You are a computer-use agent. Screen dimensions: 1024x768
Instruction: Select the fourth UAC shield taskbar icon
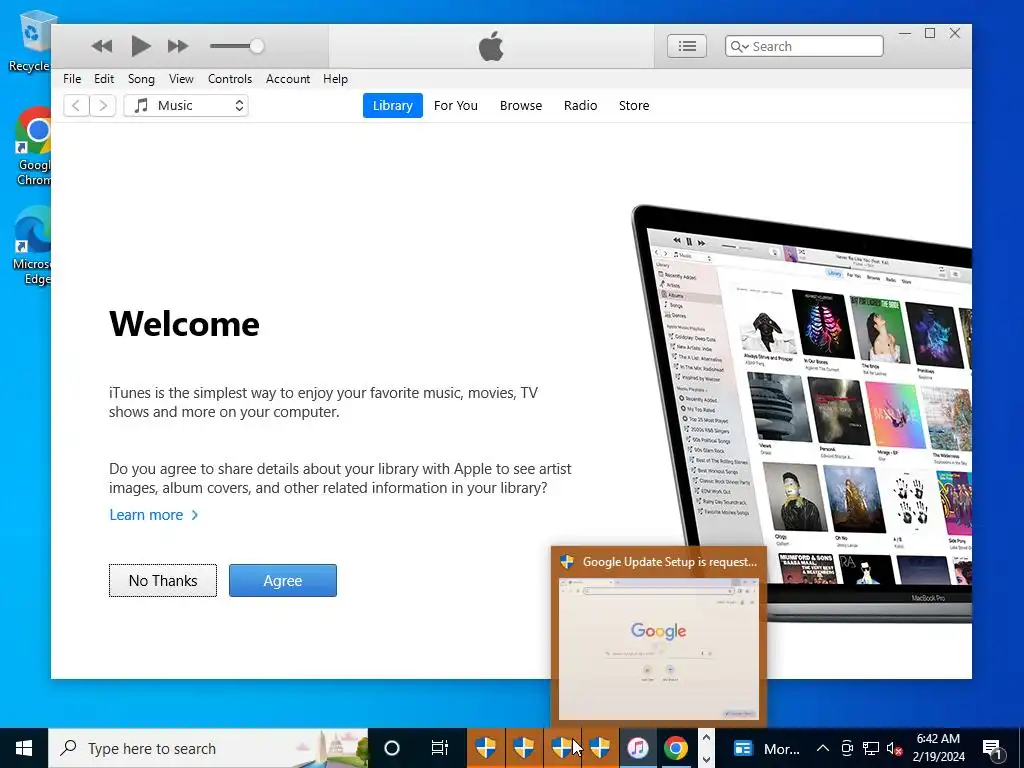[x=600, y=748]
